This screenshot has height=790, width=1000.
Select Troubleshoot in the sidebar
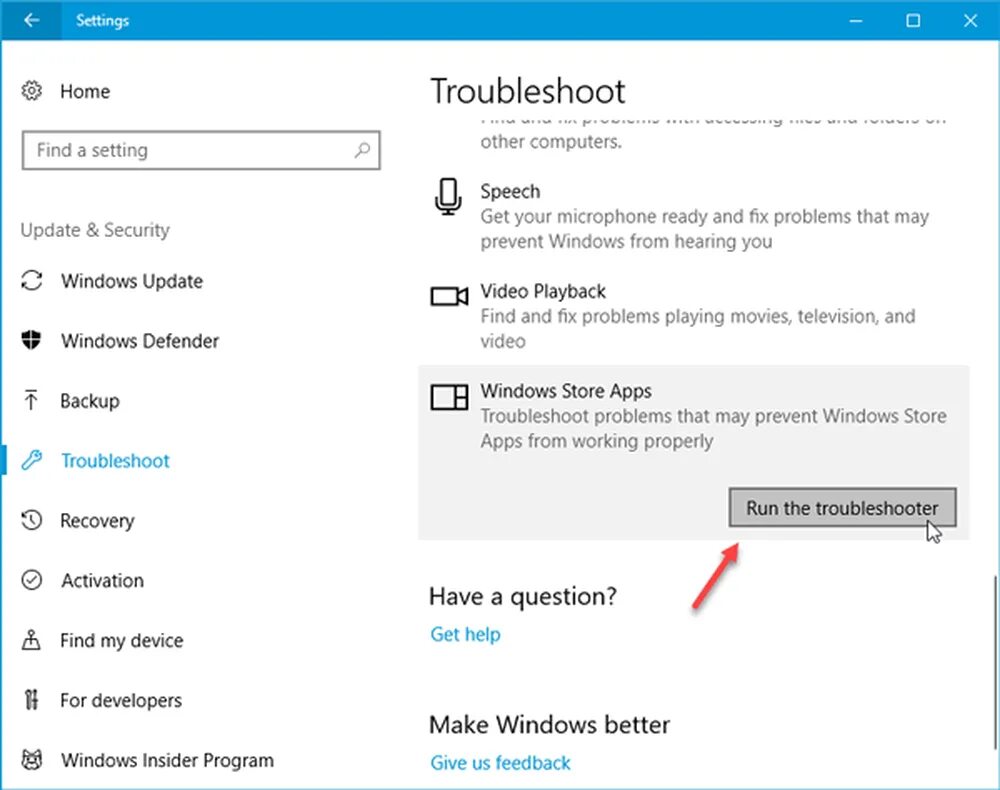(115, 461)
